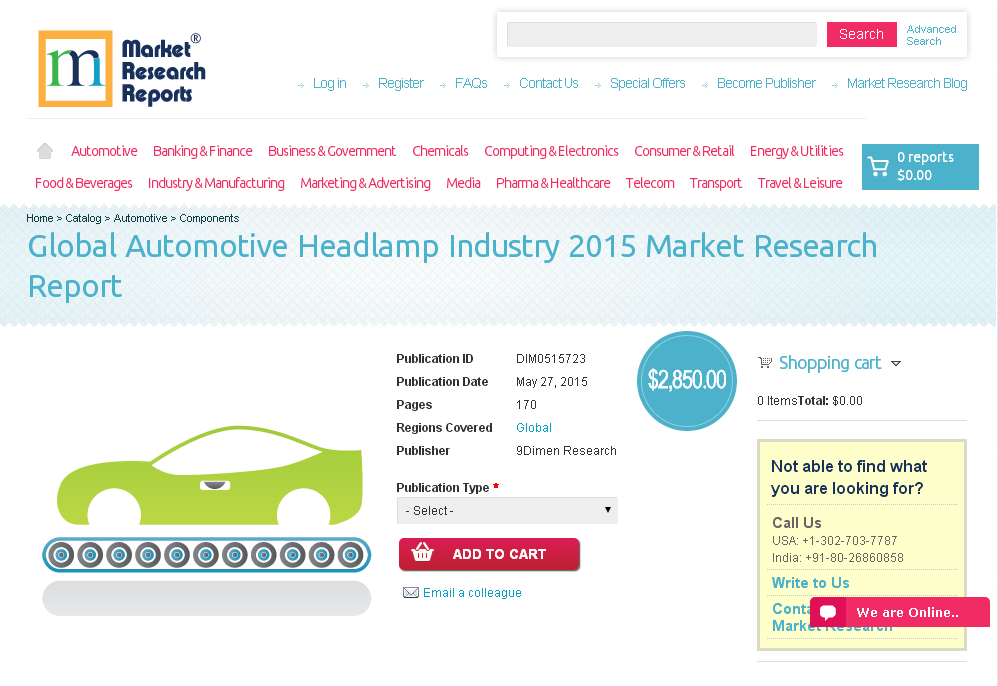This screenshot has width=998, height=686.
Task: Open the We are Online chat bubble
Action: tap(898, 612)
